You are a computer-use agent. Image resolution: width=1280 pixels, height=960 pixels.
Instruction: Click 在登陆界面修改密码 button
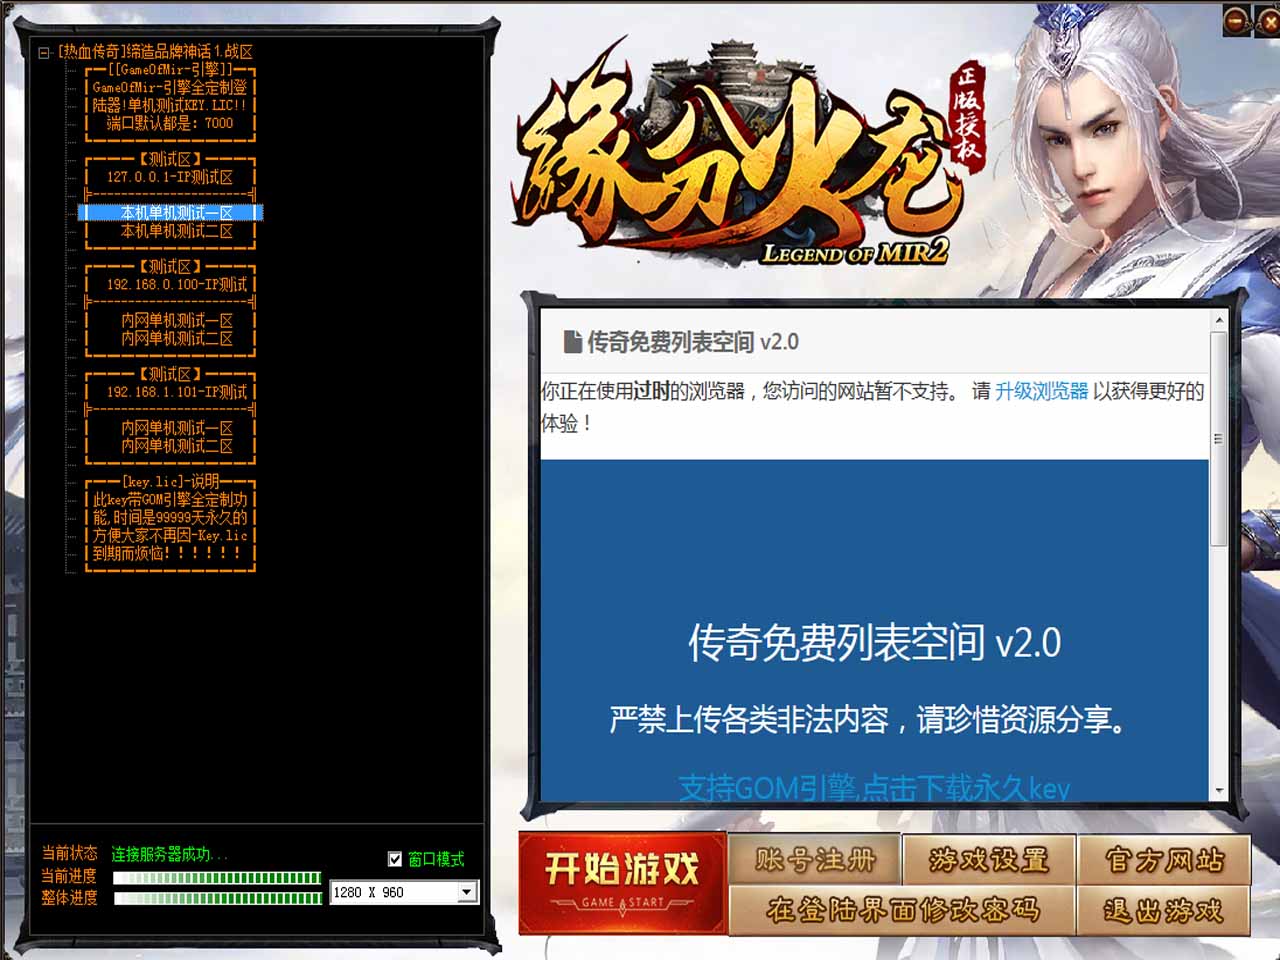point(902,910)
